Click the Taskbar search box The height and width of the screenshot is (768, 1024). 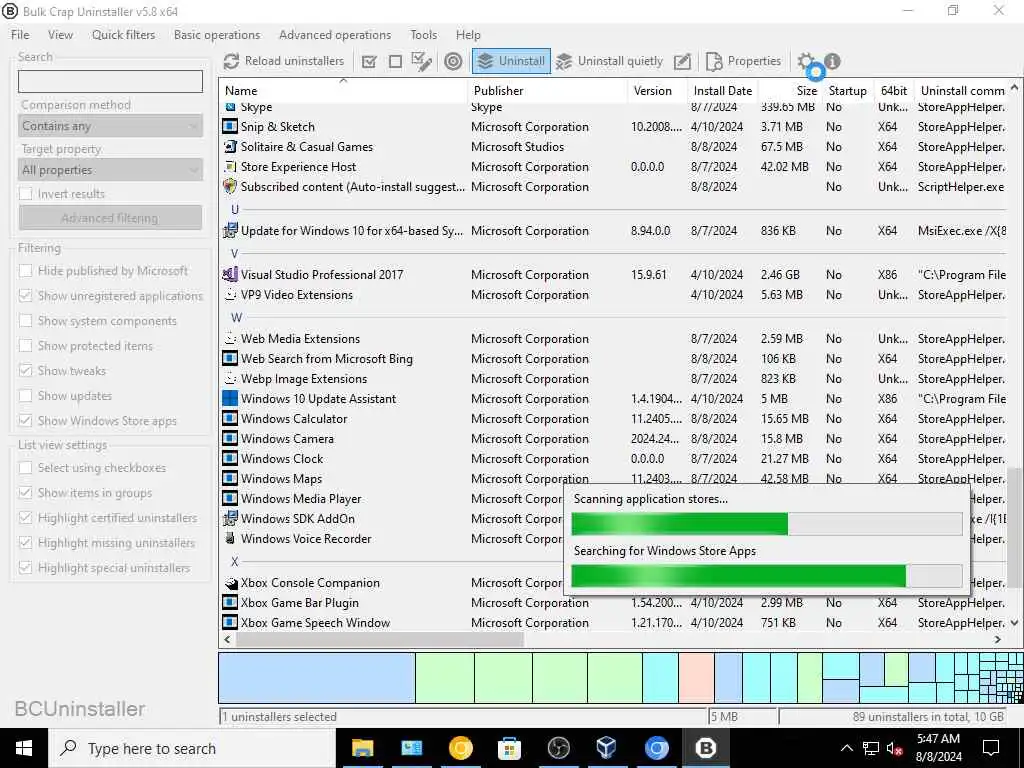click(192, 748)
